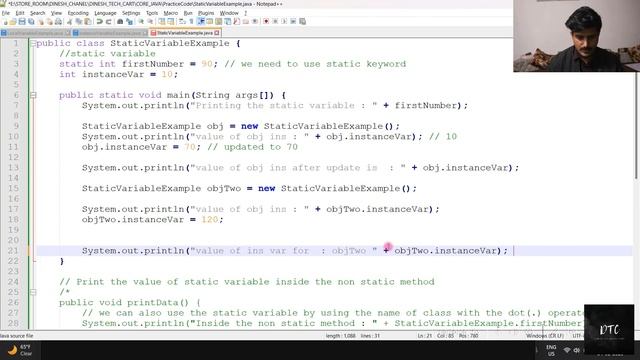Screen dimensions: 640x360
Task: Open the Settings menu
Action: tap(131, 13)
